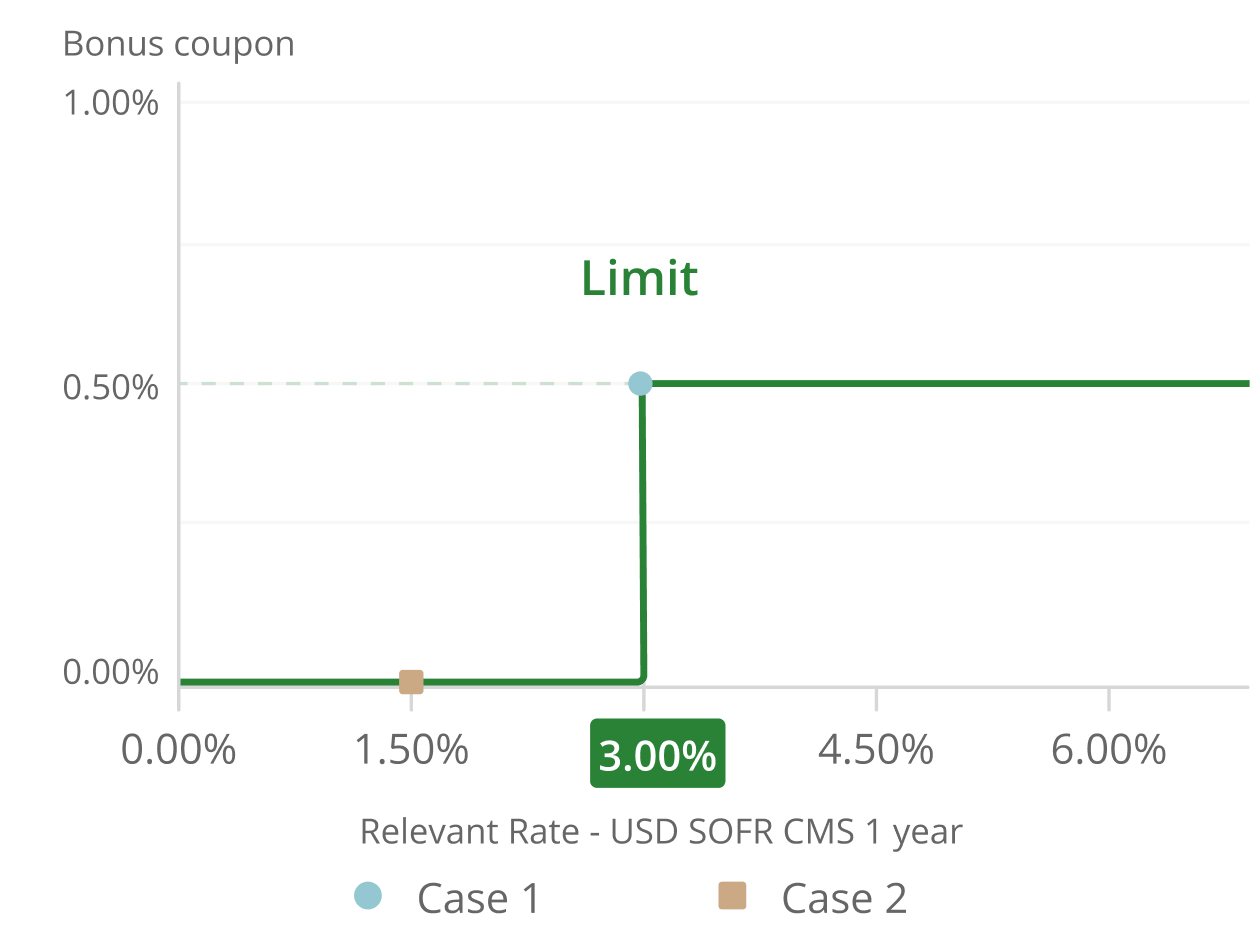Click the green Limit label

point(640,278)
